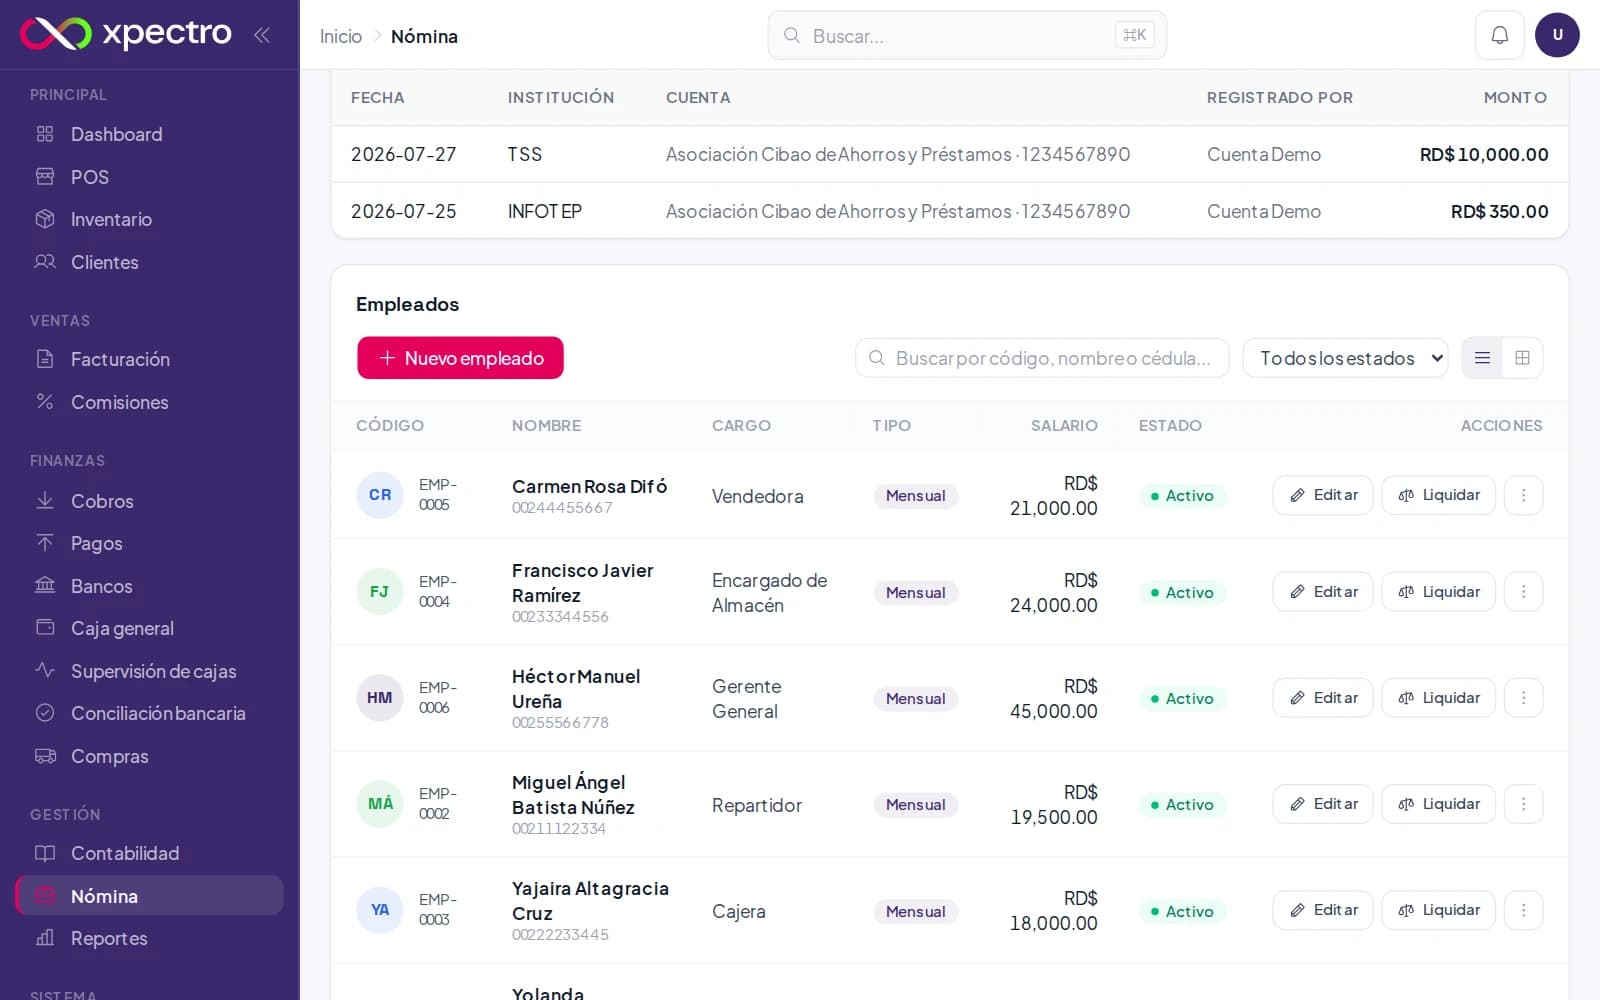
Task: Click the Nombre column header
Action: pyautogui.click(x=546, y=425)
